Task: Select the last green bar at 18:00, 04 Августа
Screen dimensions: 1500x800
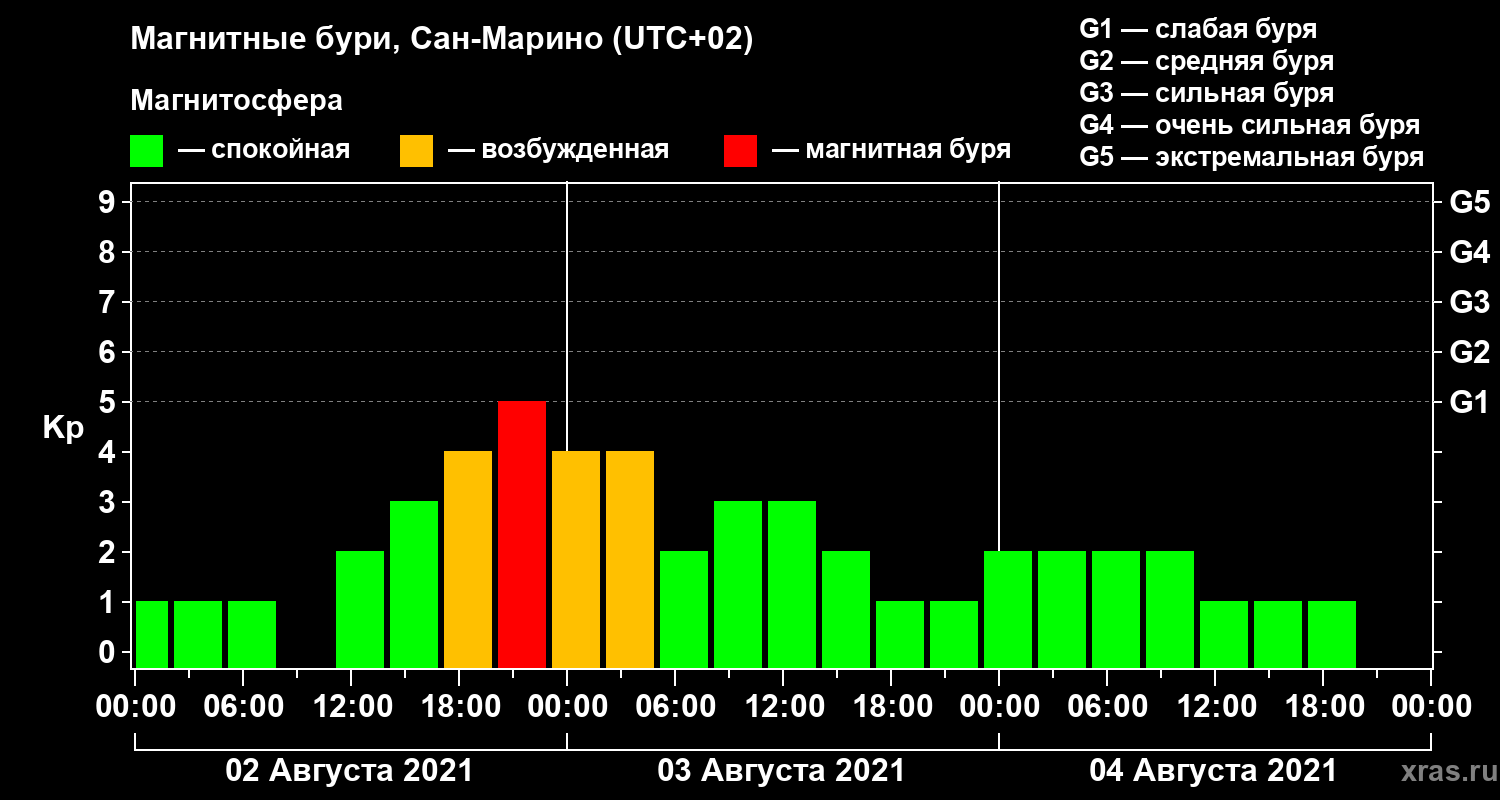Action: 1332,634
